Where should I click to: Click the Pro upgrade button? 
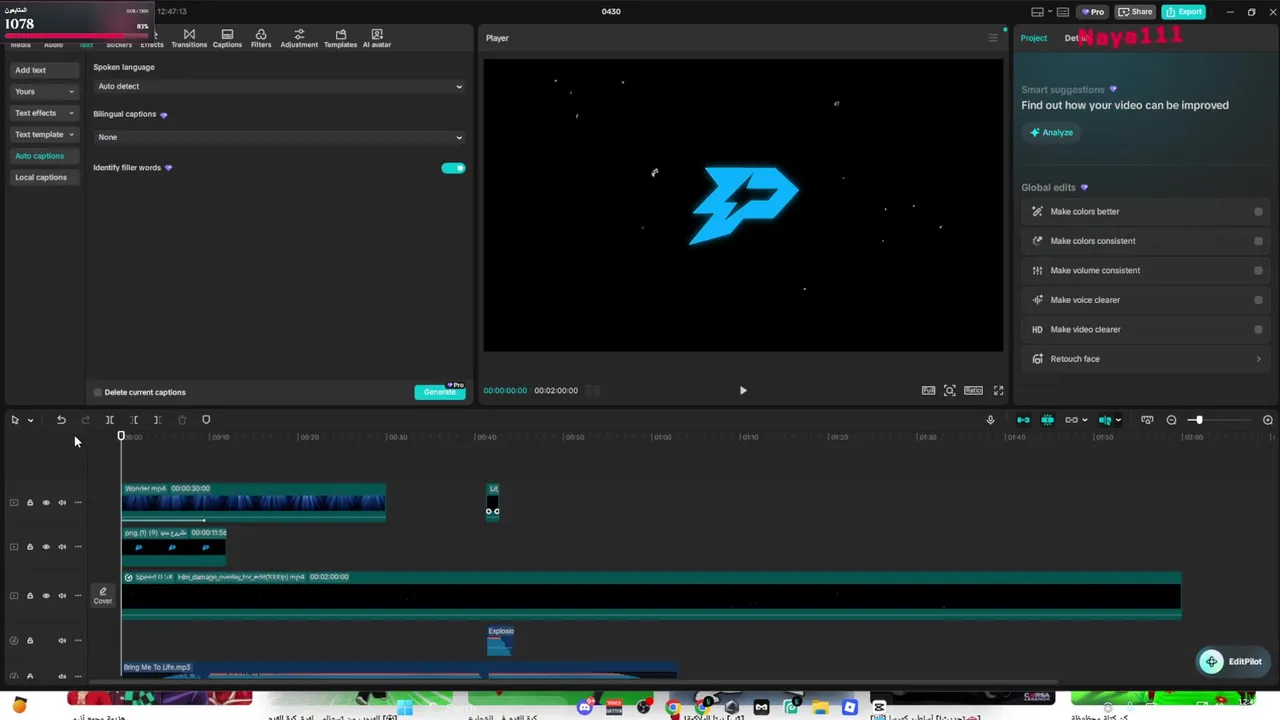[x=1091, y=12]
